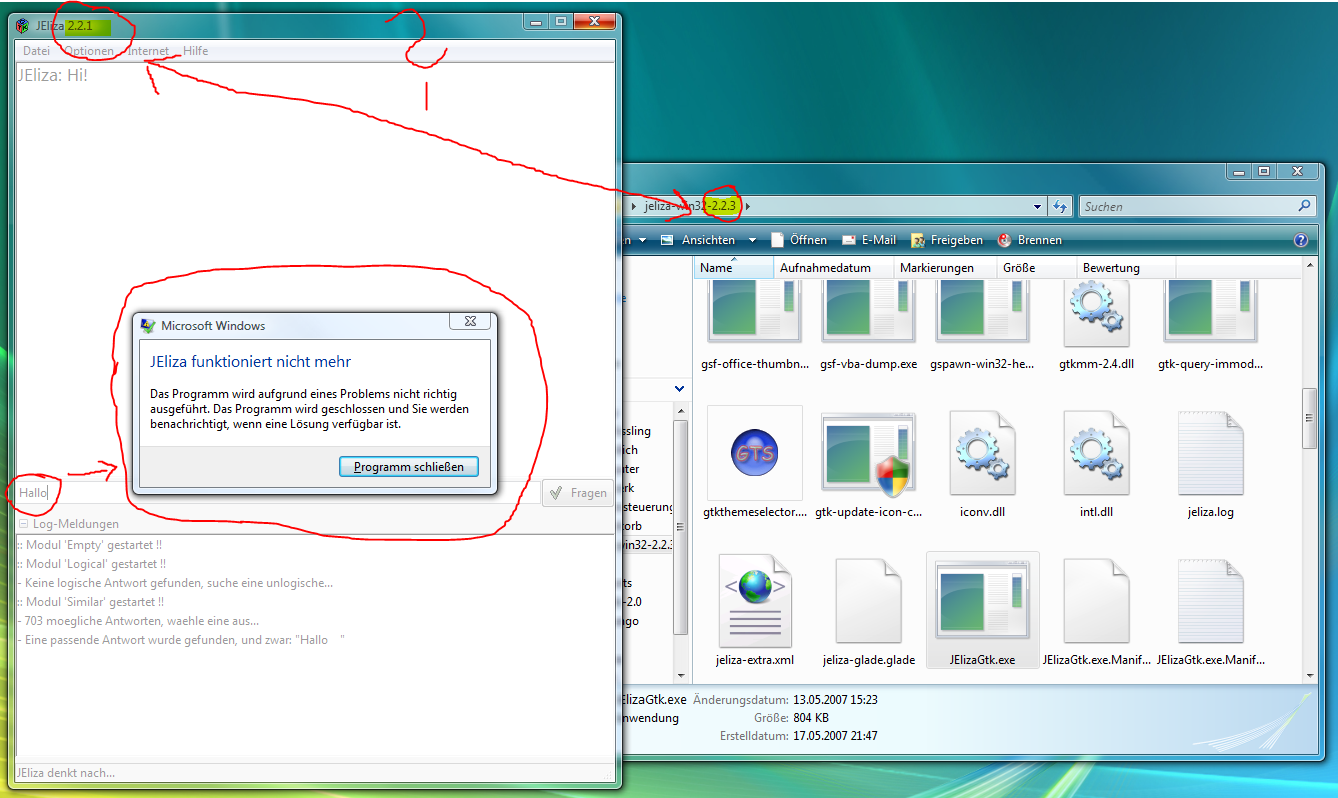Open the Datei menu in JEliza
Image resolution: width=1338 pixels, height=798 pixels.
tap(36, 51)
